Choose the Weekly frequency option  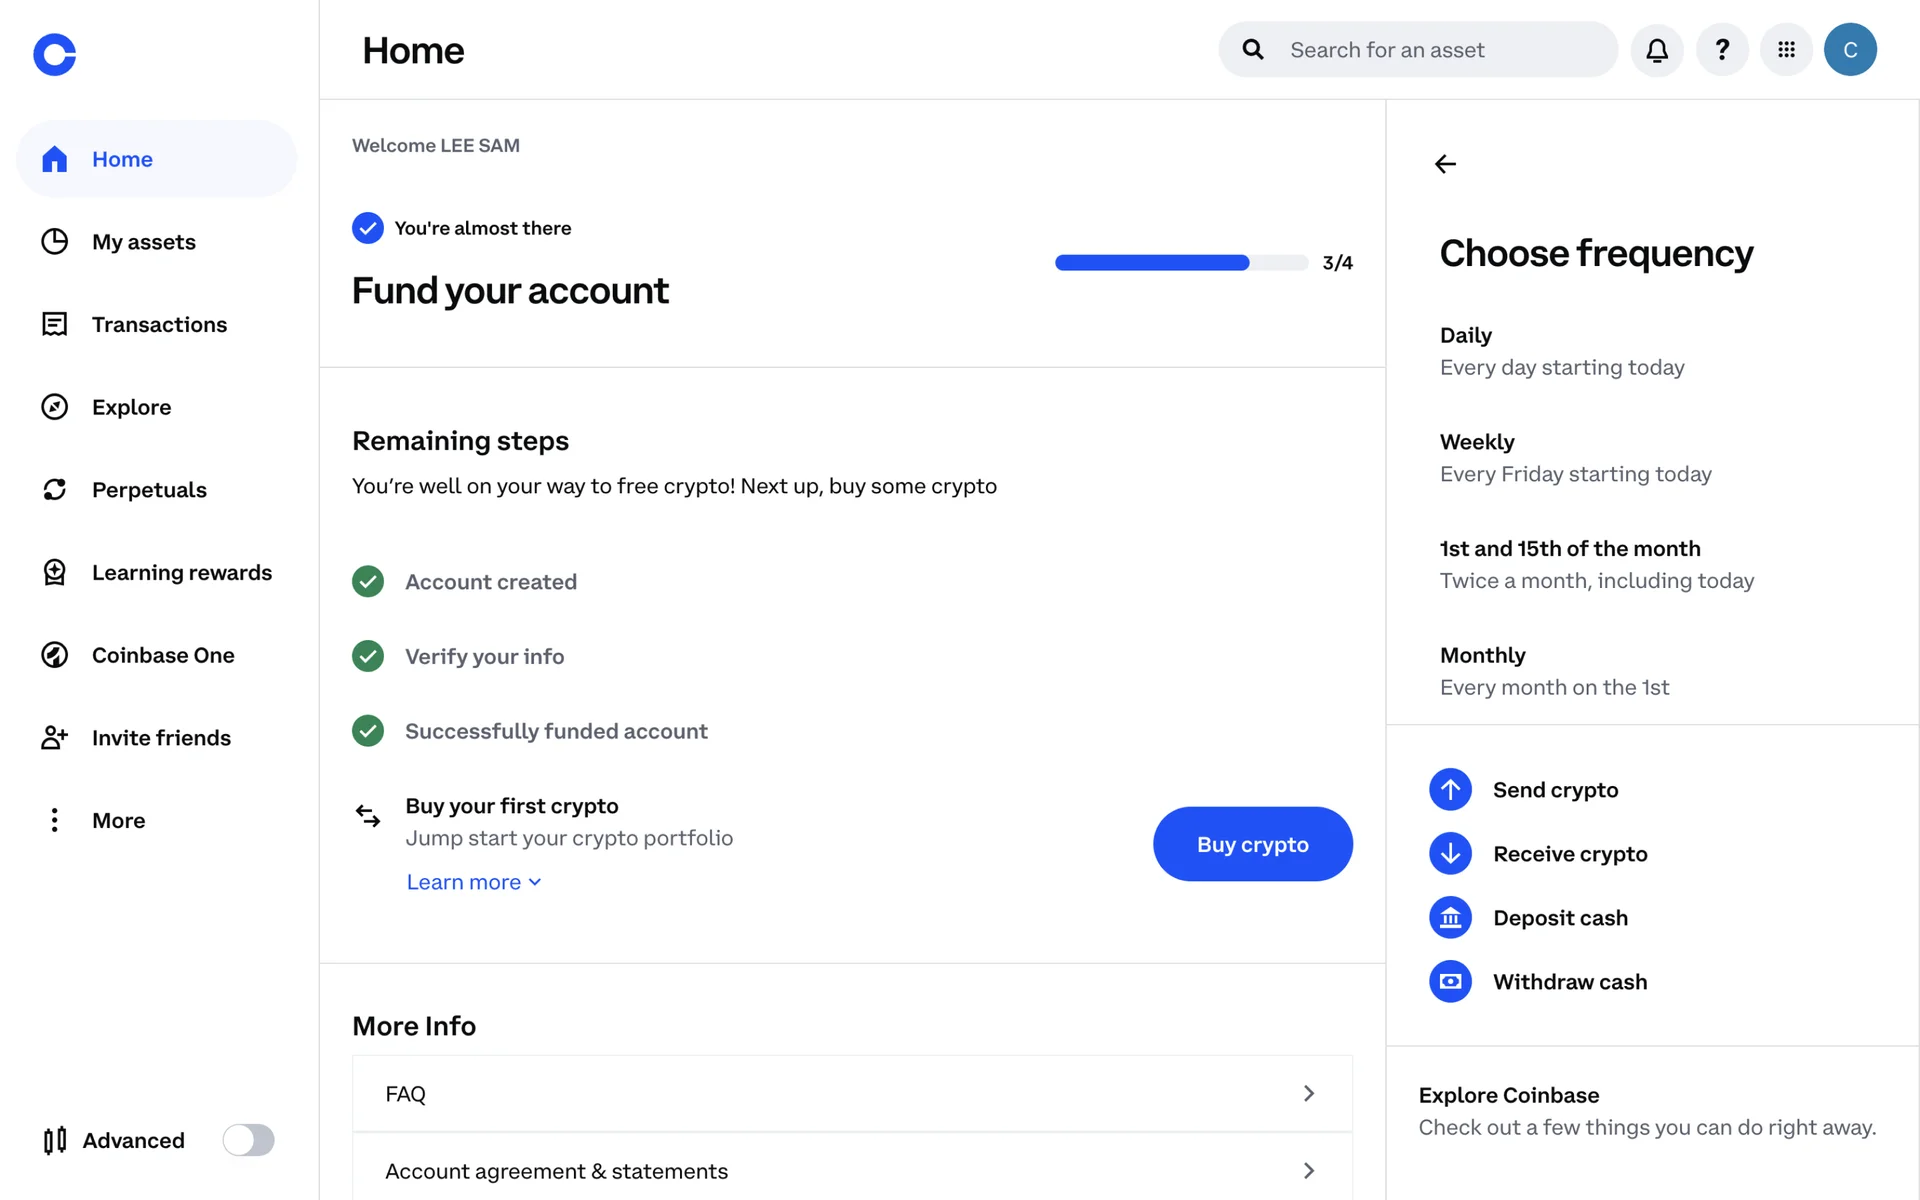1575,458
